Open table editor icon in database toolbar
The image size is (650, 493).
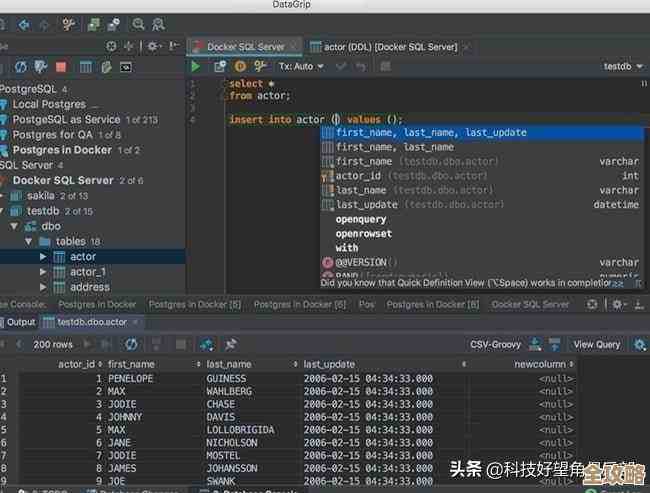85,67
